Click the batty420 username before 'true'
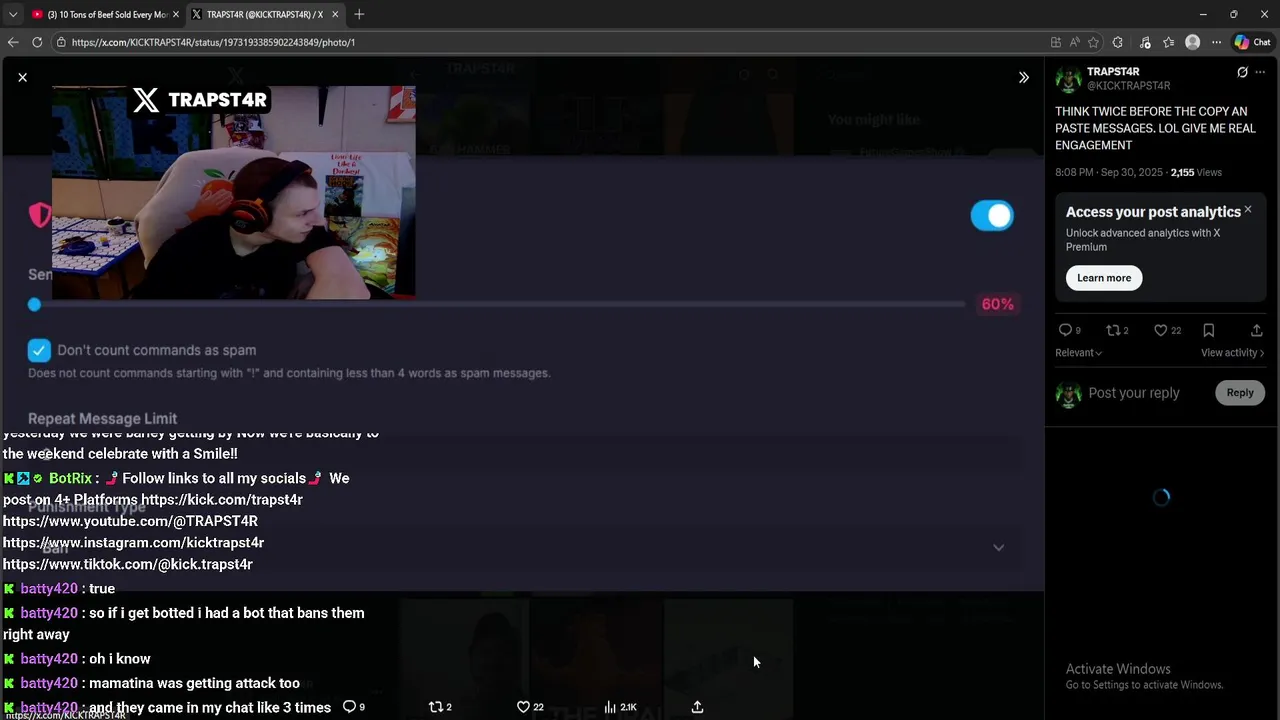Image resolution: width=1280 pixels, height=720 pixels. [49, 589]
